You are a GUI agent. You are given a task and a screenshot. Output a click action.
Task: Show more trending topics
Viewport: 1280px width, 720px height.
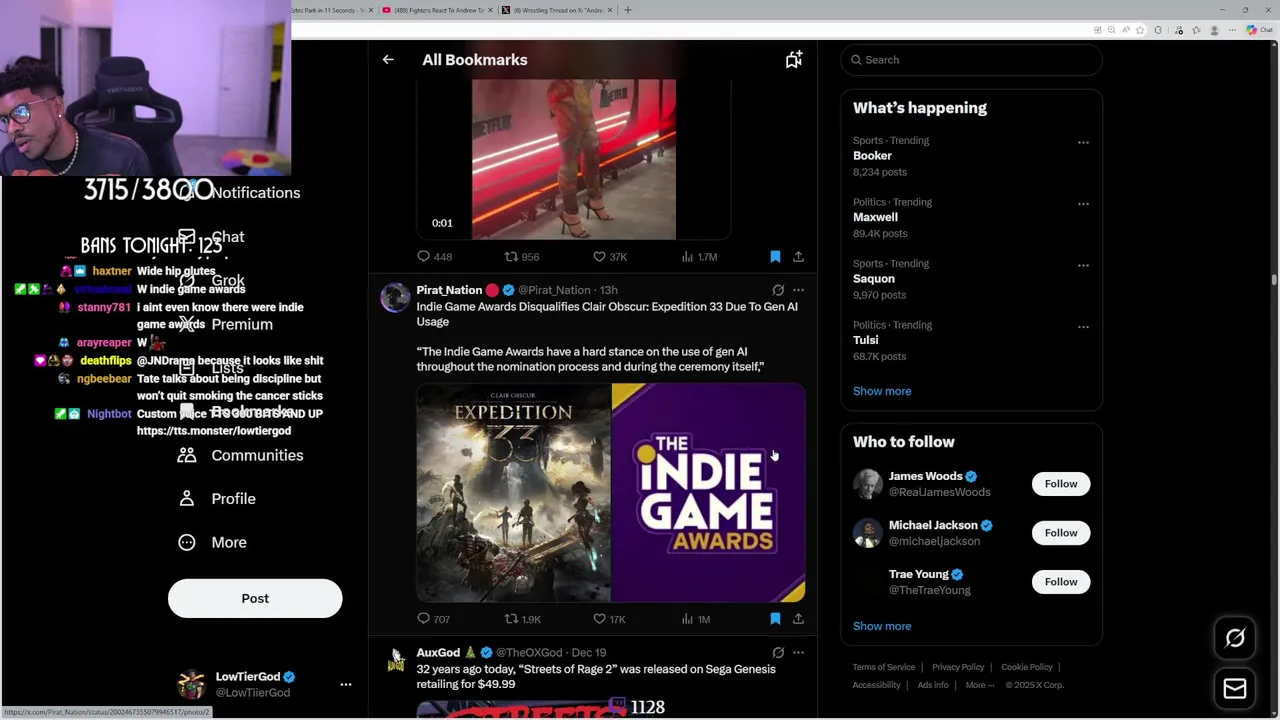882,391
